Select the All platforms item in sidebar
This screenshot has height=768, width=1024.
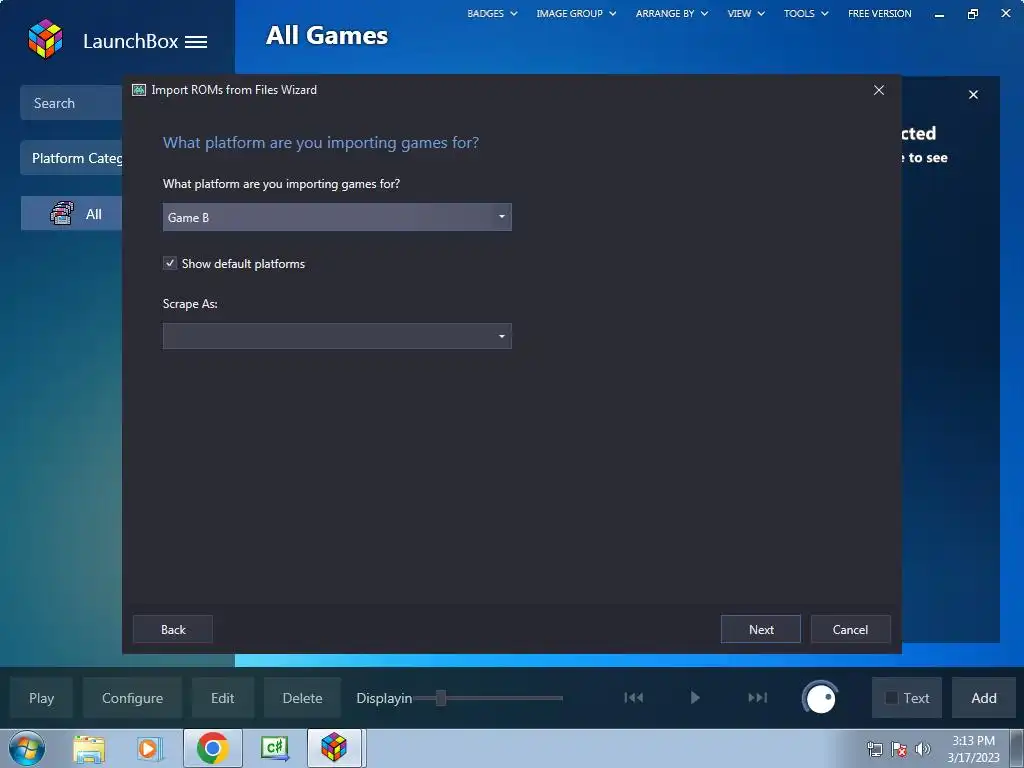pos(71,214)
